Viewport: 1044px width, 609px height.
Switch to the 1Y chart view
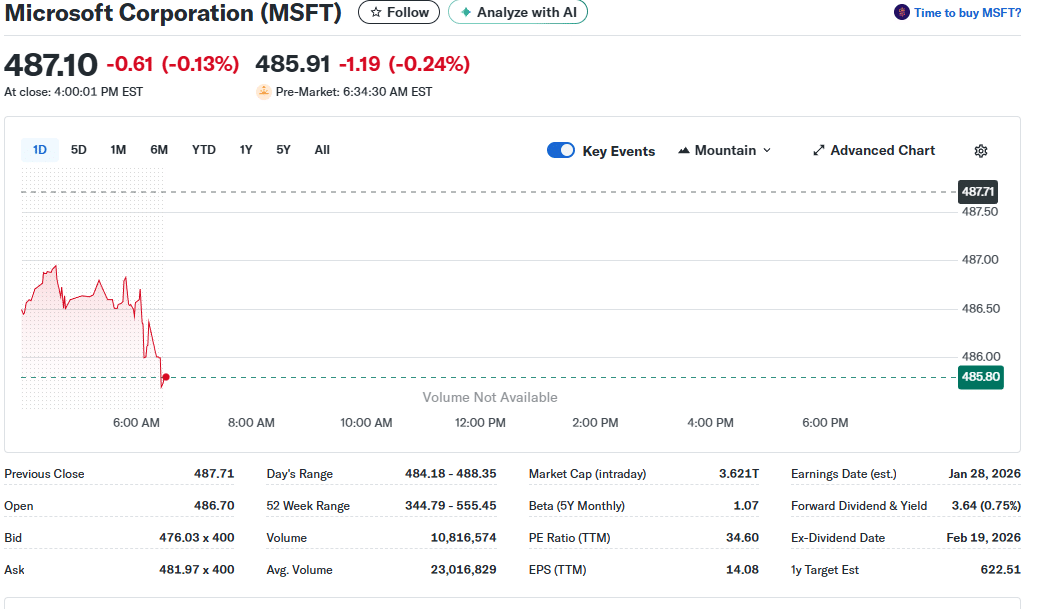click(x=246, y=149)
